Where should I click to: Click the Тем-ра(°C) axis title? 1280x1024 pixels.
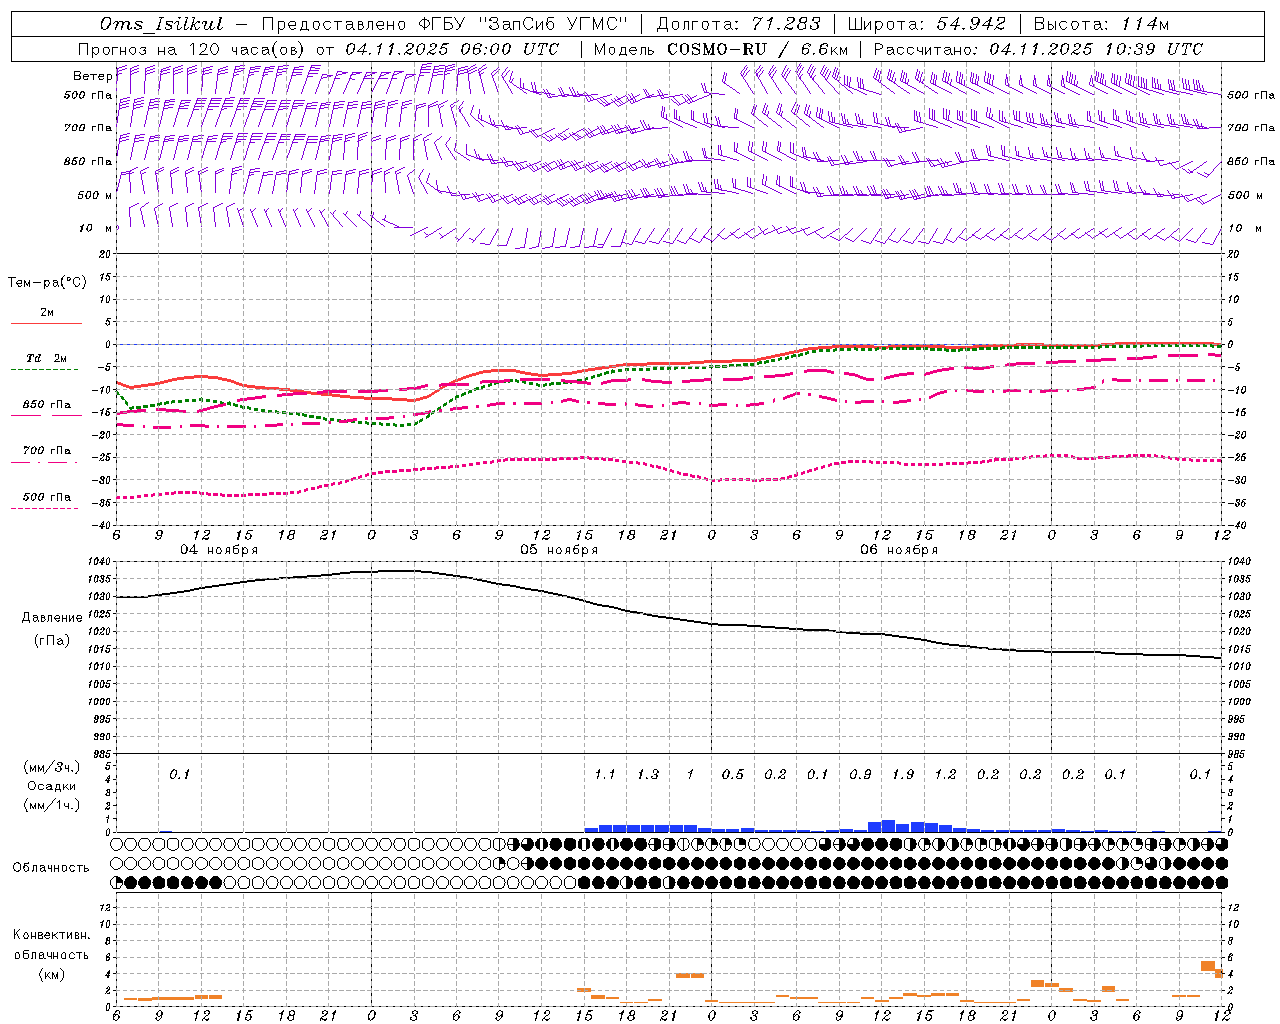47,283
